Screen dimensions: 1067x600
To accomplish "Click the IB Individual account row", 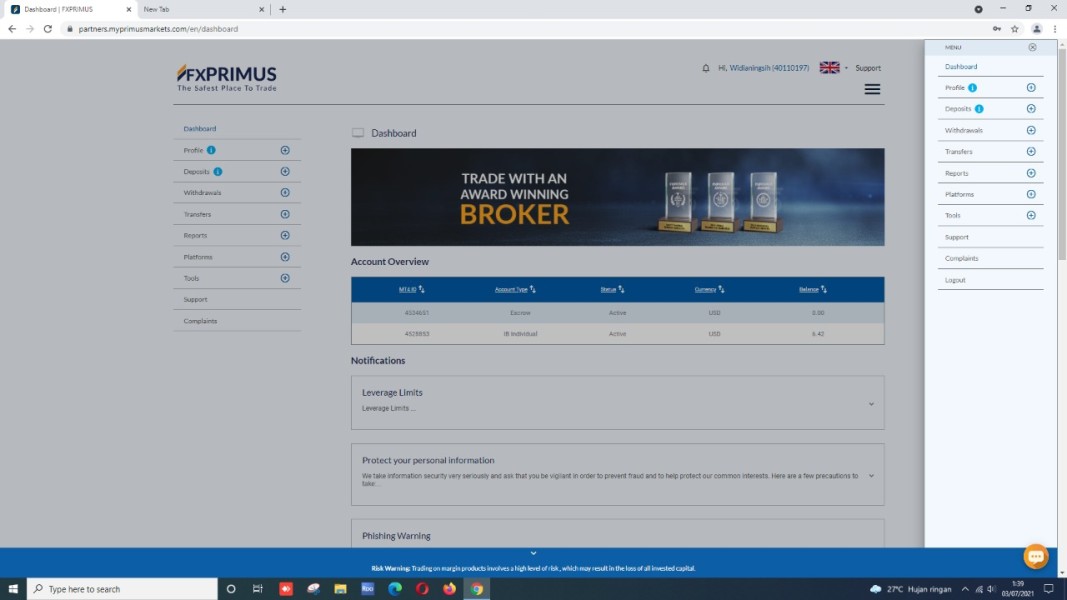I will pyautogui.click(x=617, y=334).
